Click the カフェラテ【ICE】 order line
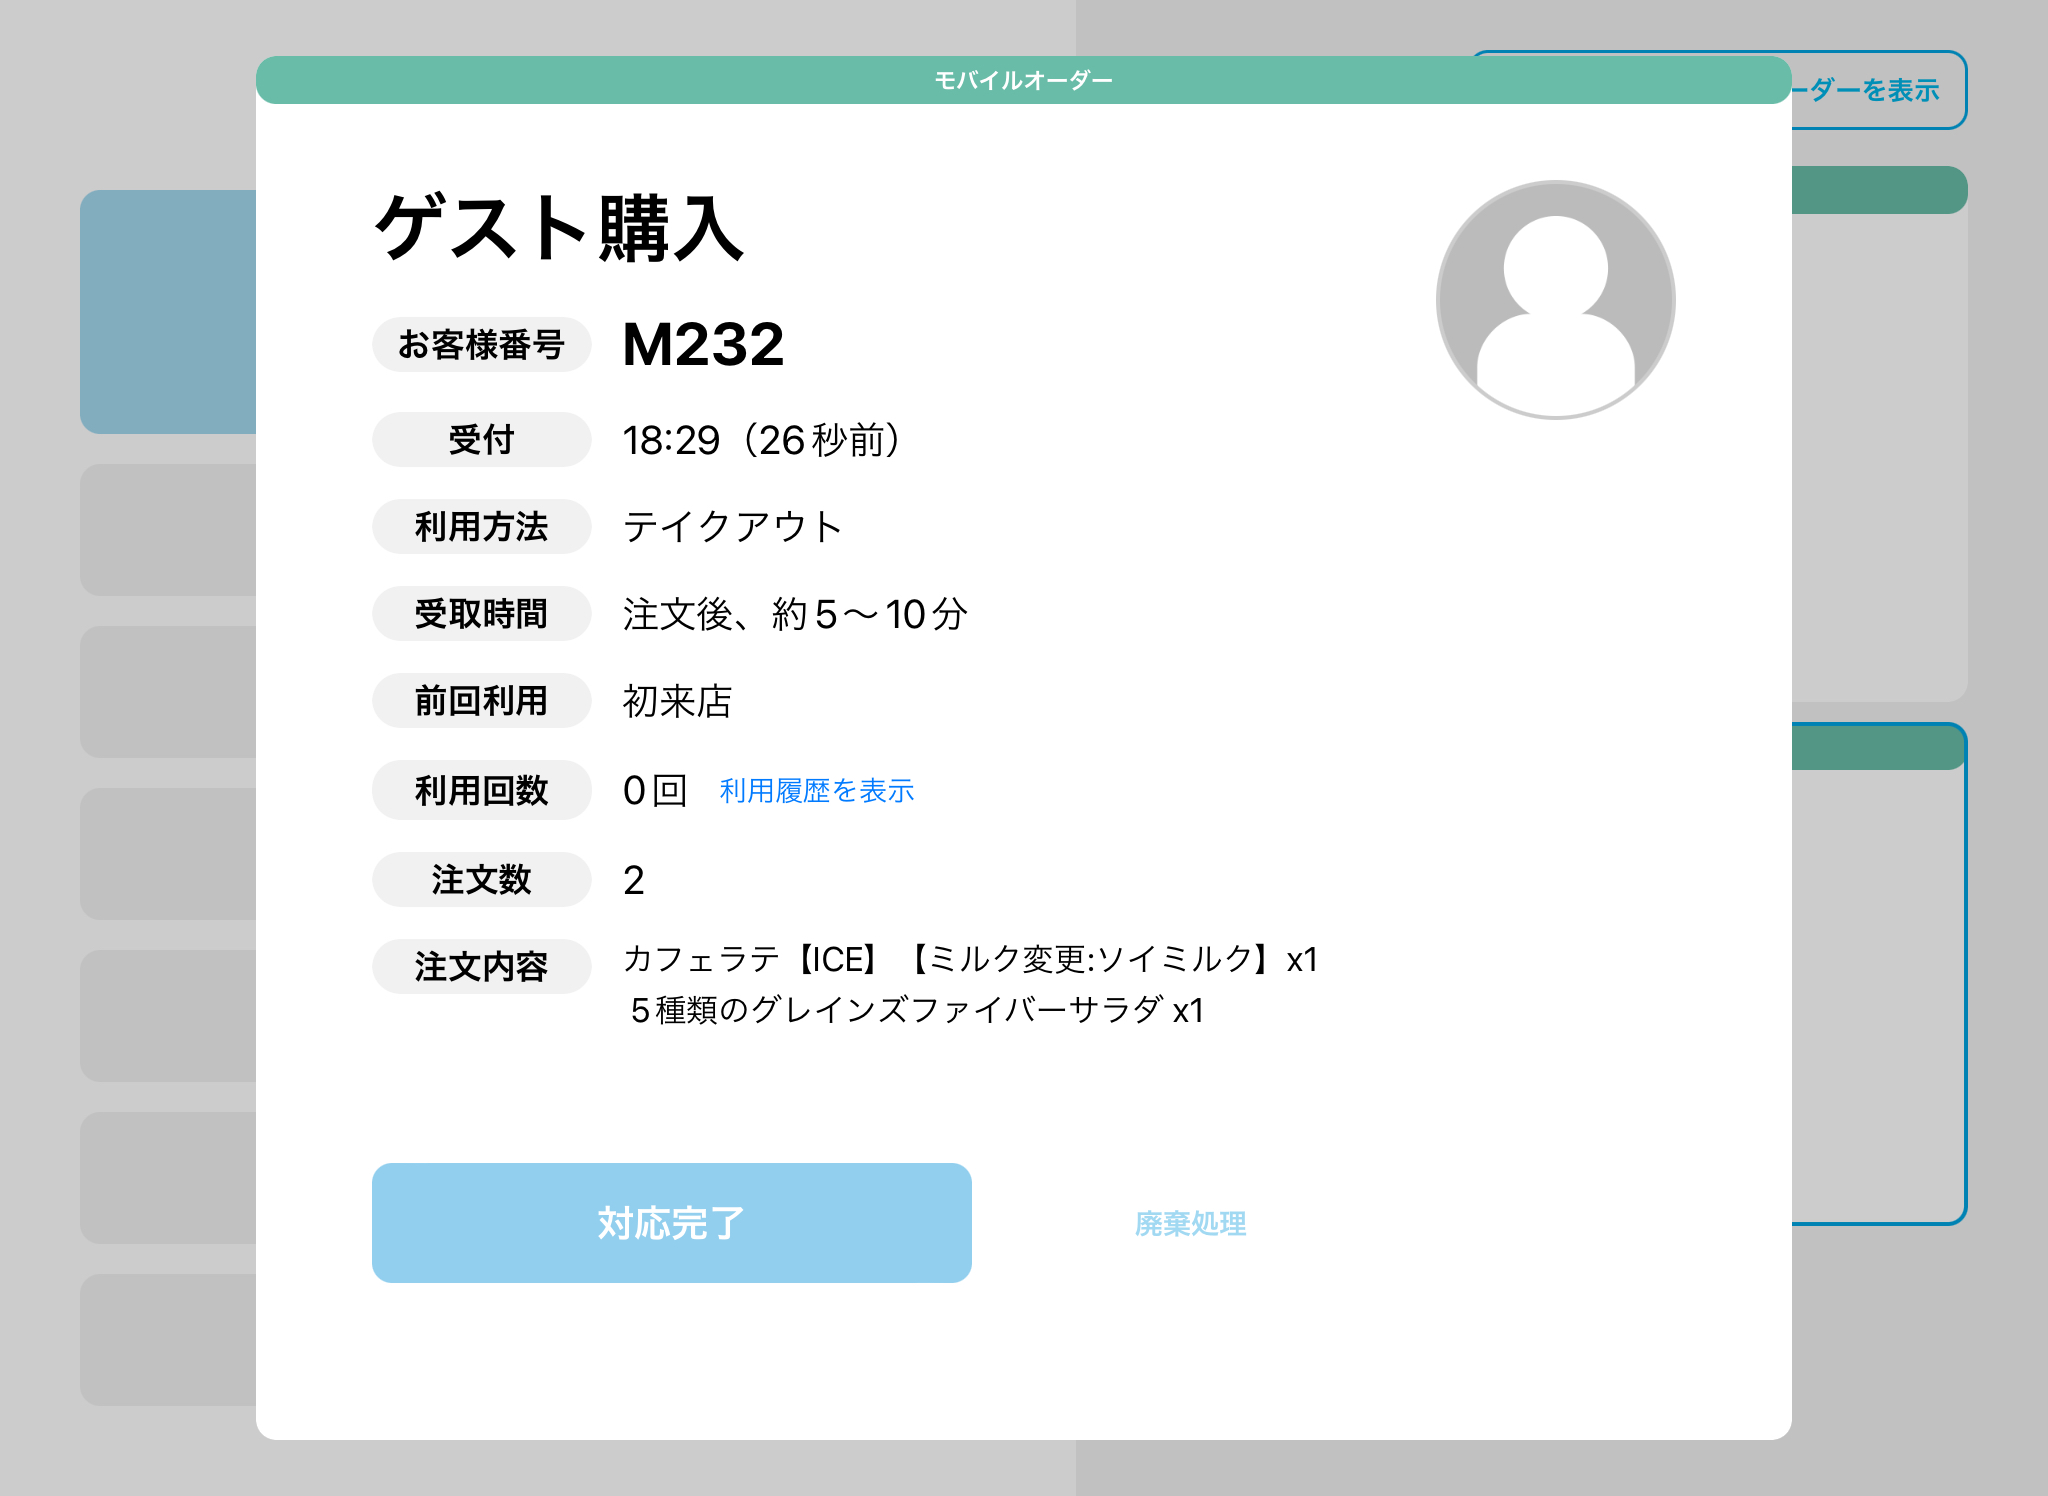Screen dimensions: 2048x1496 click(970, 960)
